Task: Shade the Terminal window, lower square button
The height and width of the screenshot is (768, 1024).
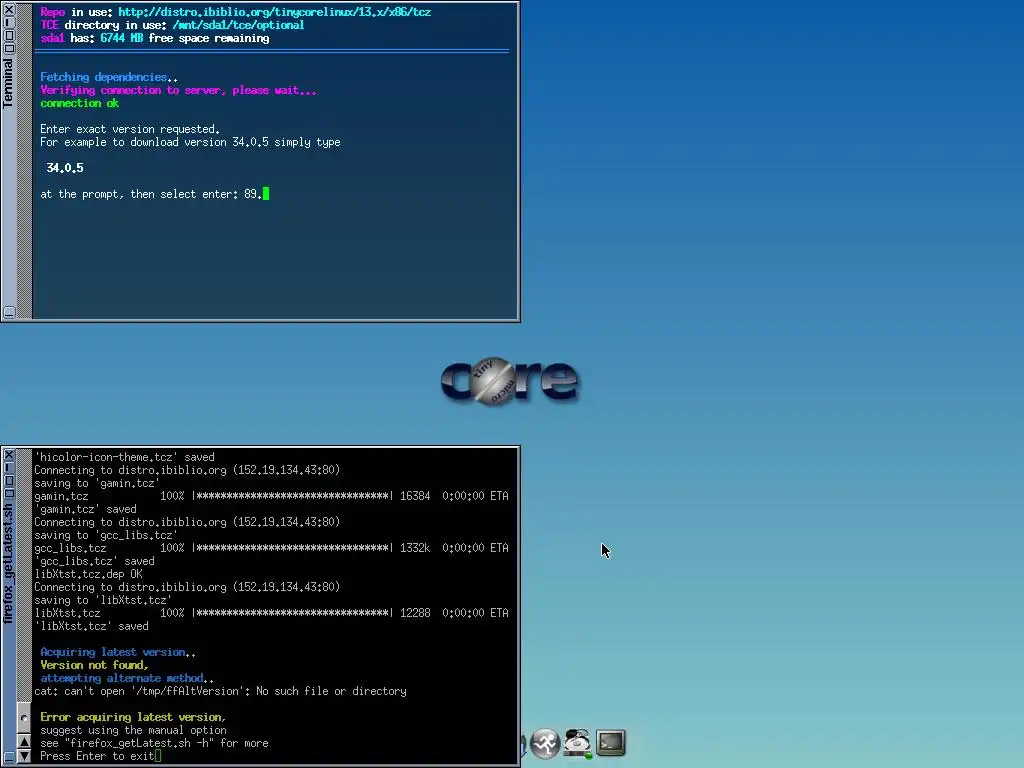Action: (9, 48)
